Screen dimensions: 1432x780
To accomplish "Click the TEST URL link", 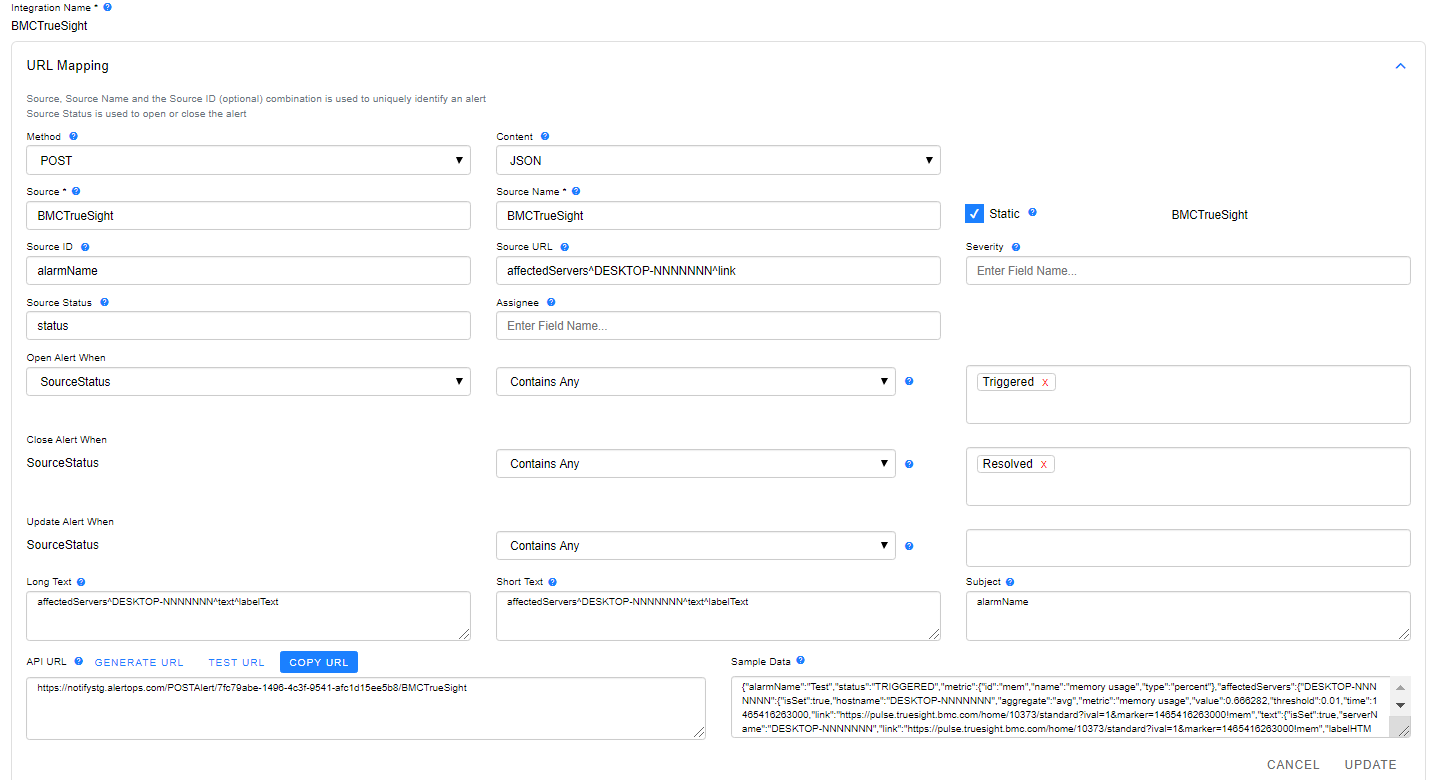I will point(236,661).
